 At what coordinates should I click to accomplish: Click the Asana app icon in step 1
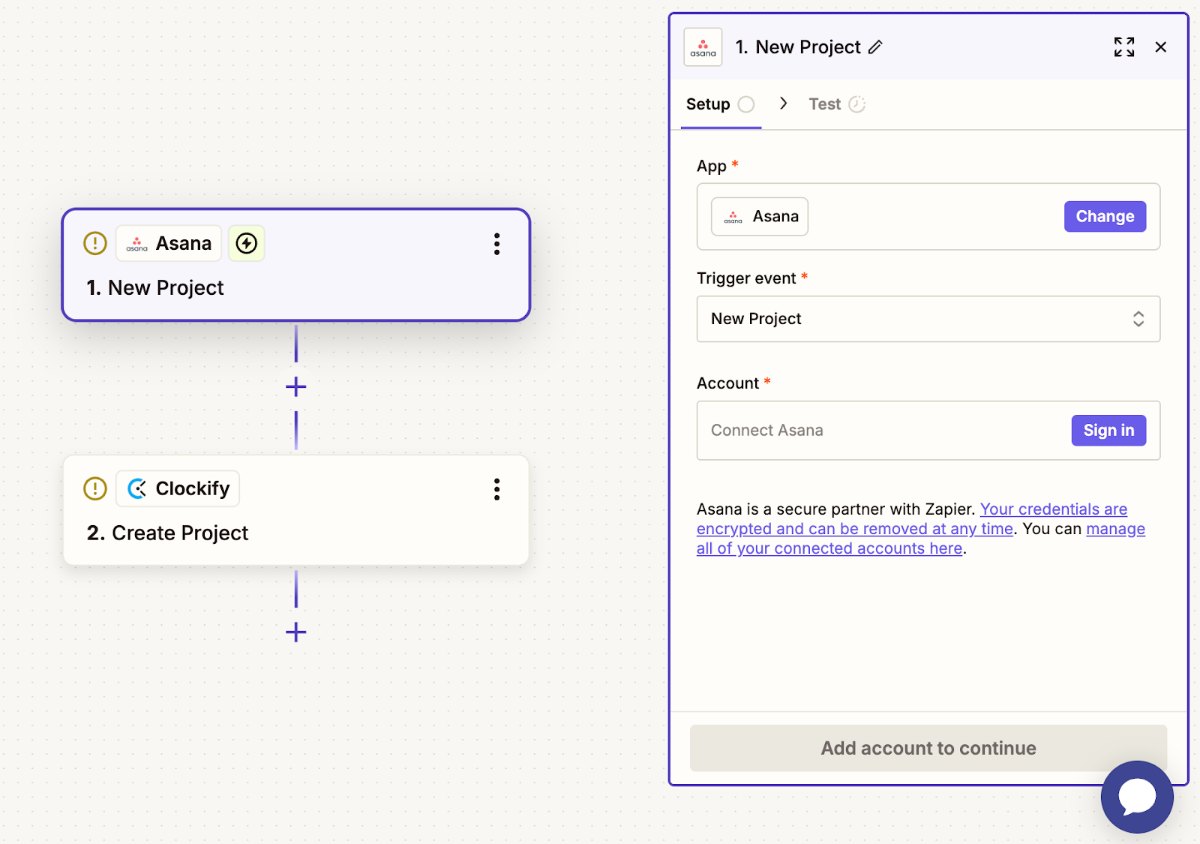(139, 243)
